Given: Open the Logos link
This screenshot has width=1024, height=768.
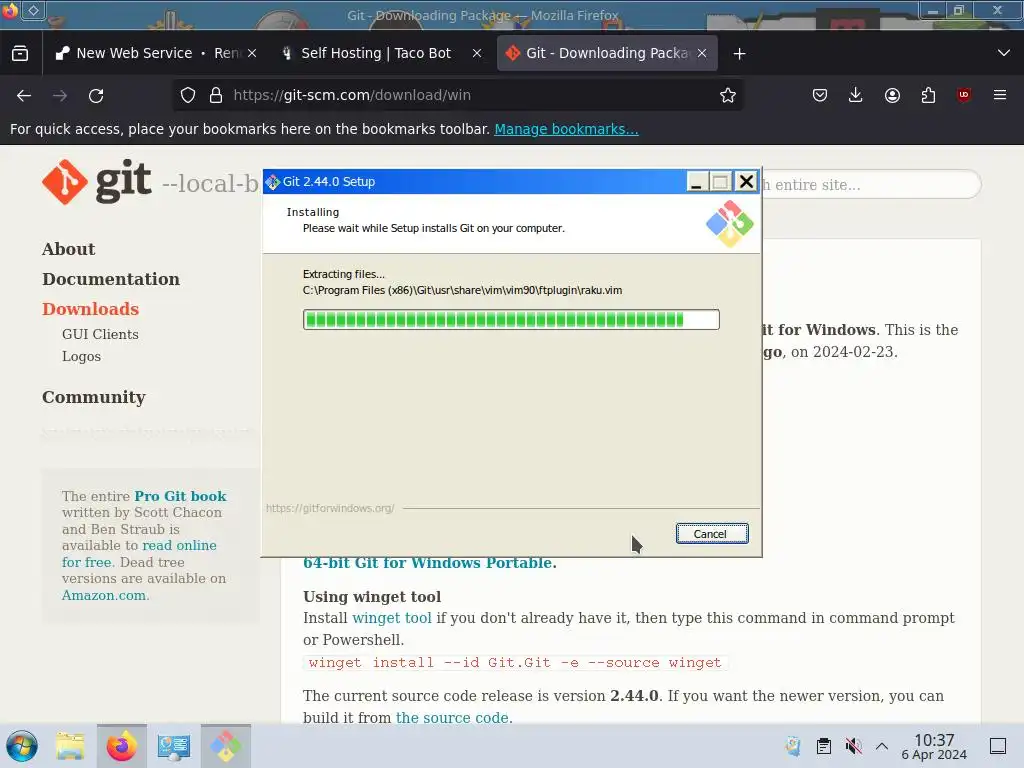Looking at the screenshot, I should 81,357.
